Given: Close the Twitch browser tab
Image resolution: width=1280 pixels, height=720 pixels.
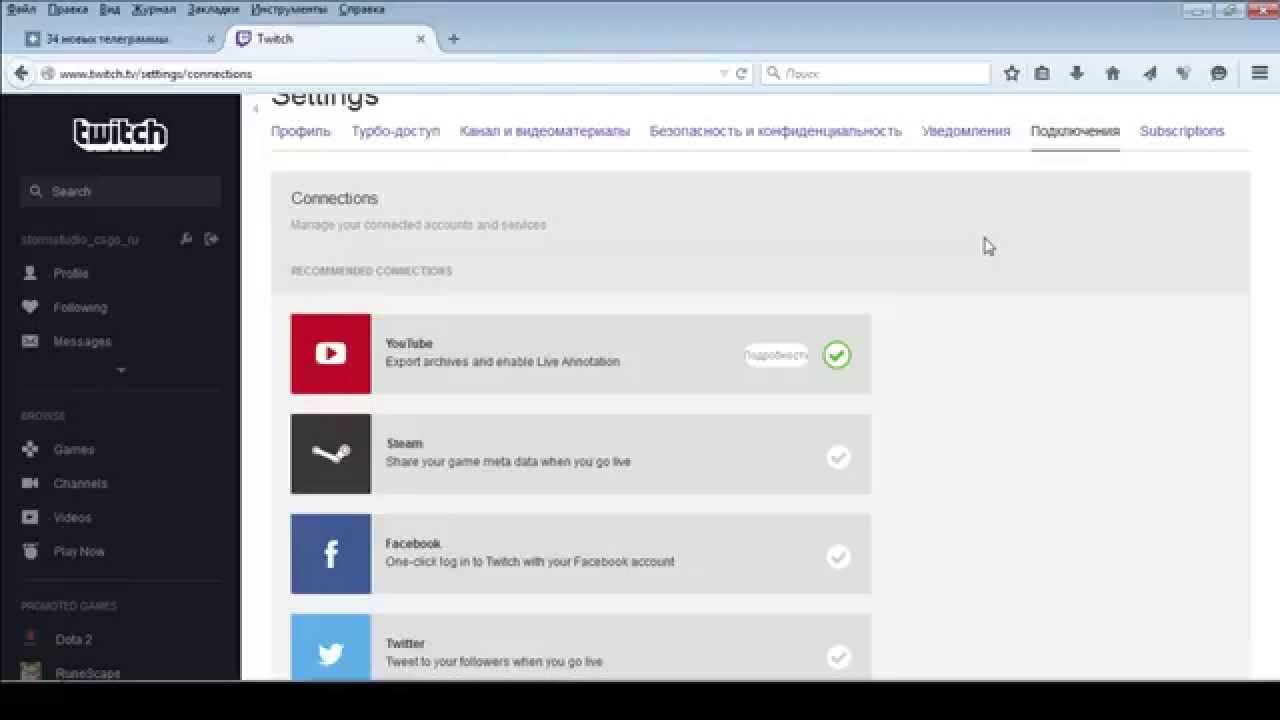Looking at the screenshot, I should (x=421, y=39).
